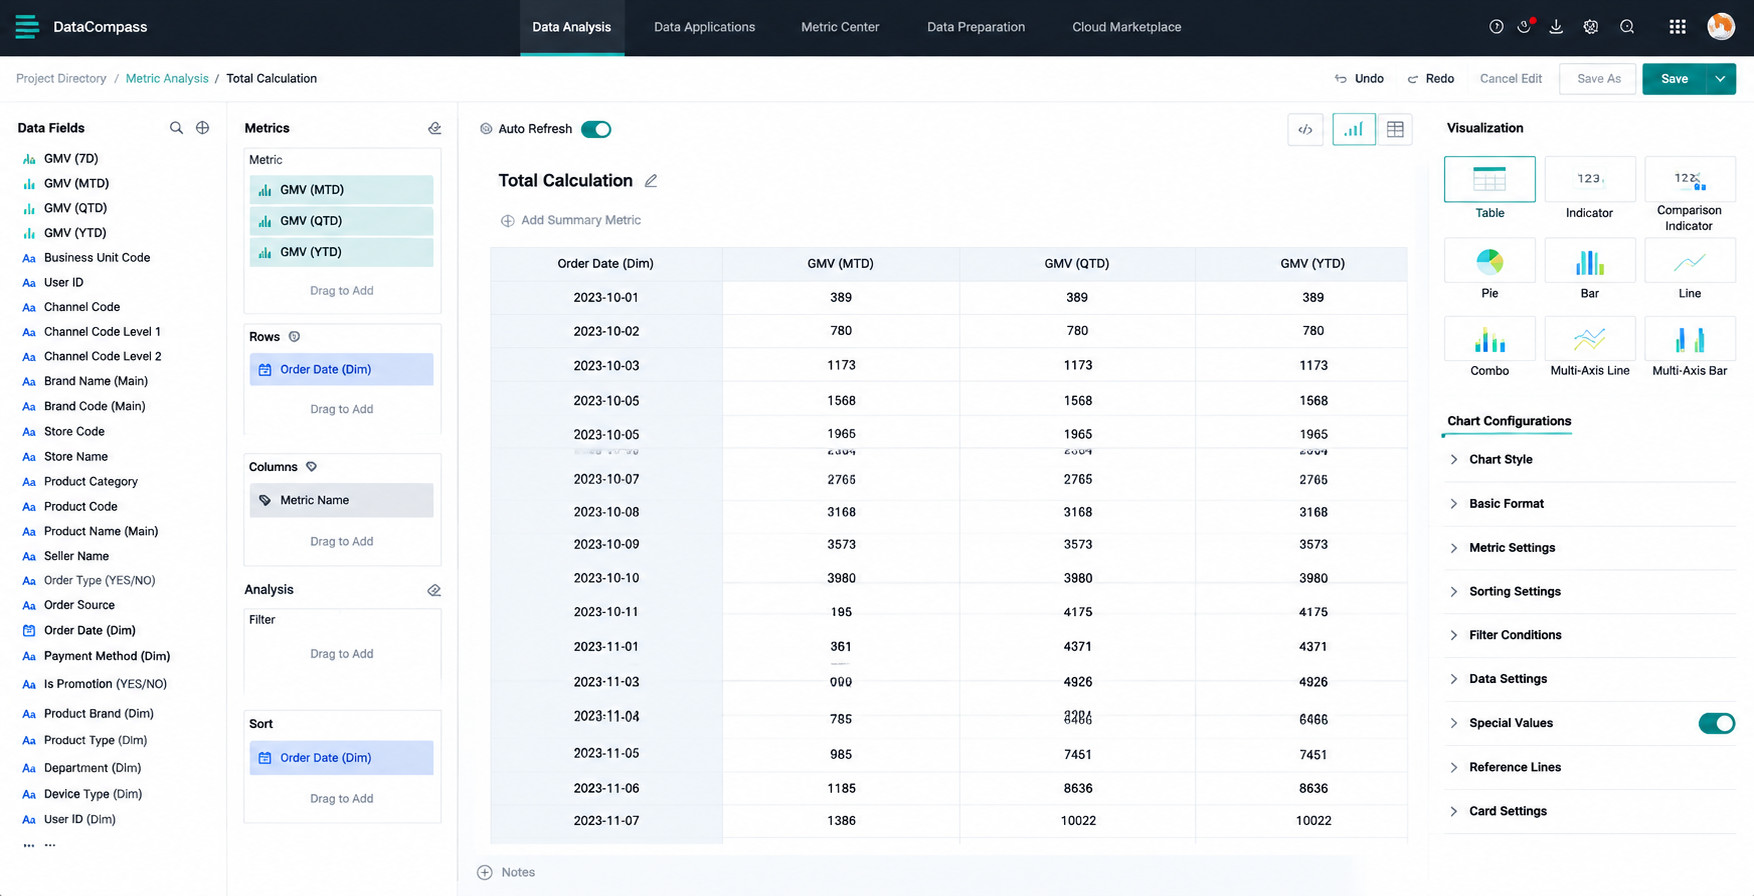Open the download icon in header
This screenshot has height=896, width=1754.
coord(1556,27)
